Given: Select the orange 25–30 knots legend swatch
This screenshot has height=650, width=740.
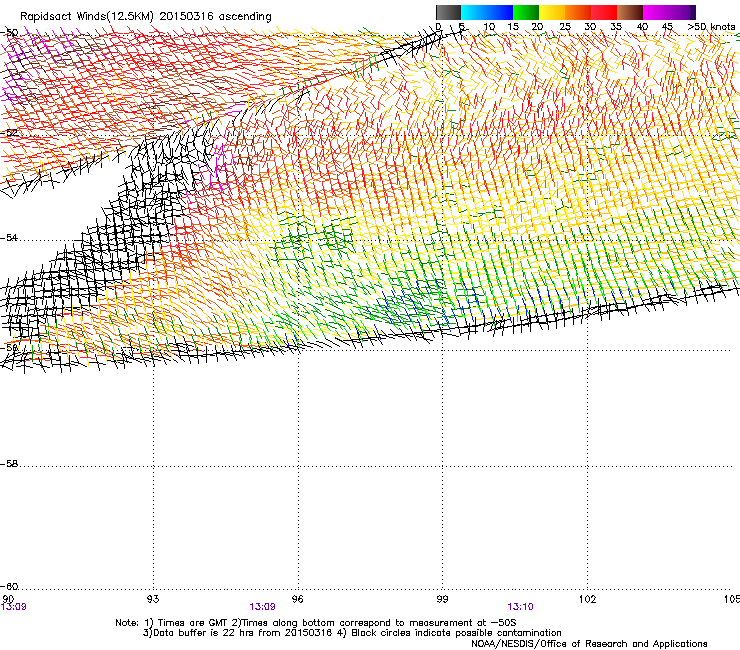Looking at the screenshot, I should coord(578,12).
